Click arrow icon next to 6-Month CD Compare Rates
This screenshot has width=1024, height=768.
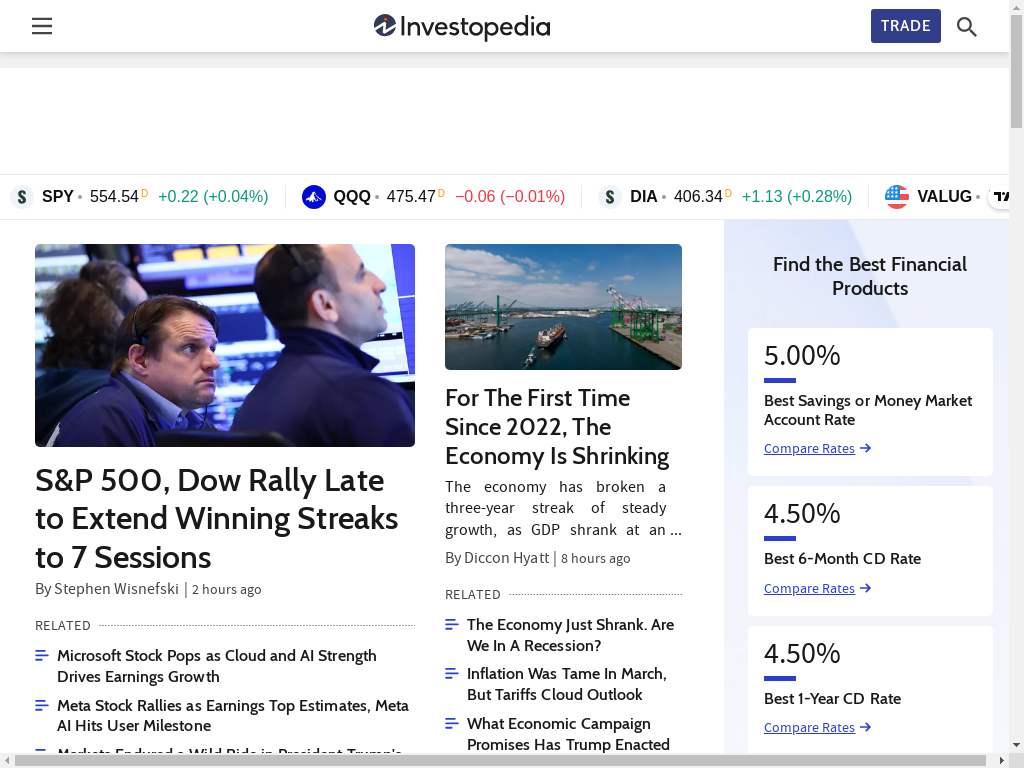click(x=865, y=588)
